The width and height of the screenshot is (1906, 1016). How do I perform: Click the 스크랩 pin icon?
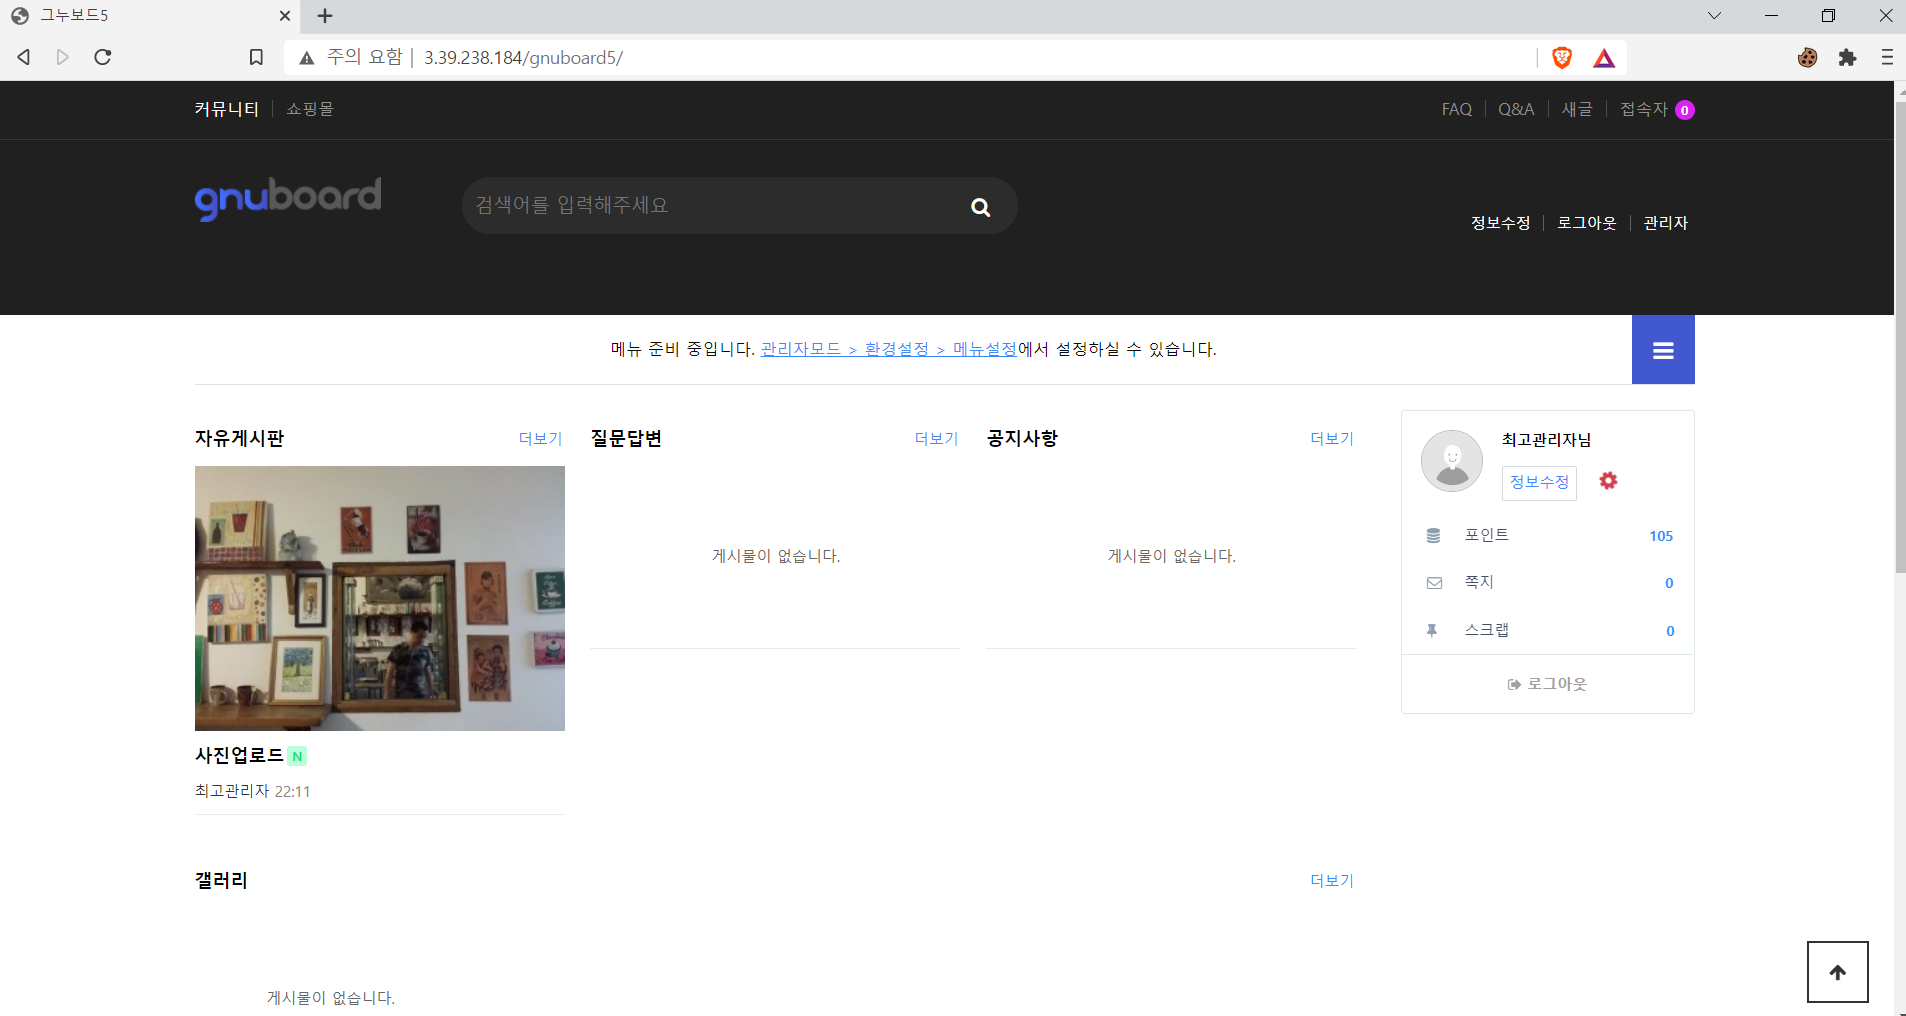coord(1432,630)
